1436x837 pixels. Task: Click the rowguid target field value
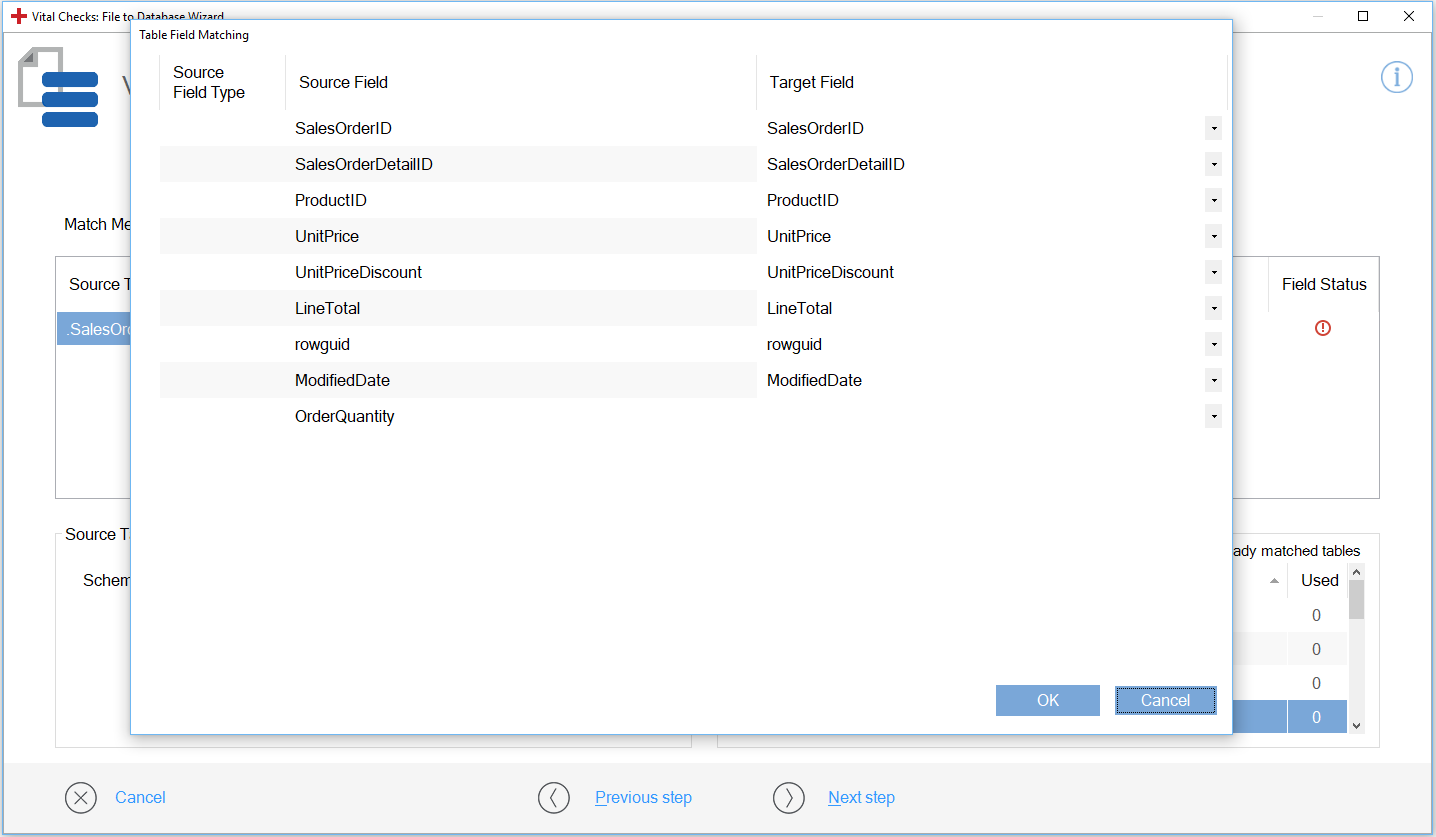coord(794,344)
